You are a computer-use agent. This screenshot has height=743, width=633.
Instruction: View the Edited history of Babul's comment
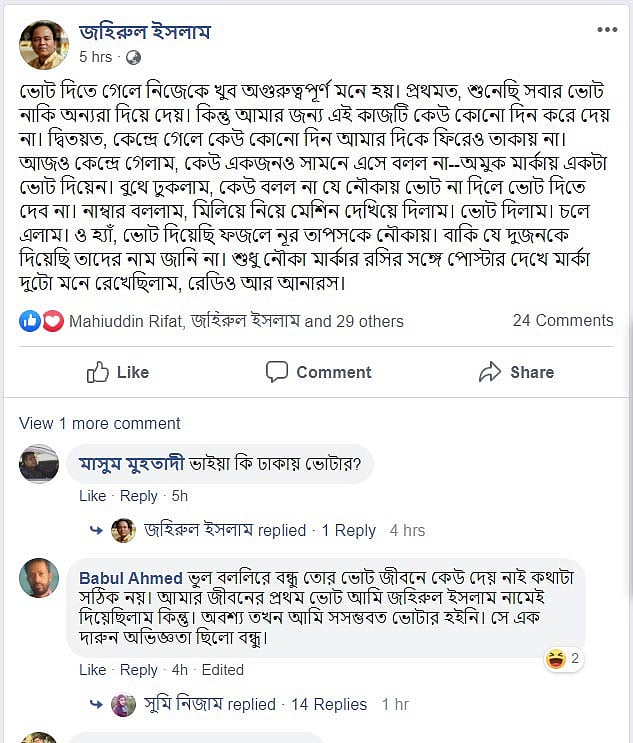[222, 670]
